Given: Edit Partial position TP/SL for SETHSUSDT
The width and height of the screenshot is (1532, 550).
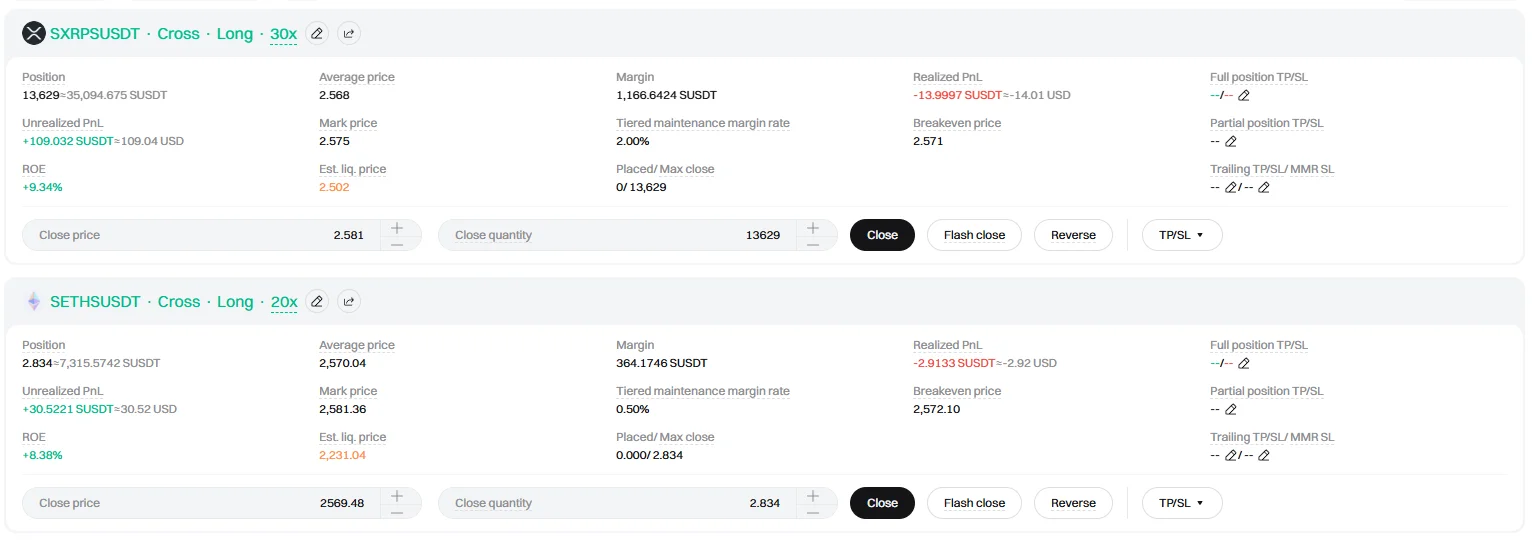Looking at the screenshot, I should click(1231, 410).
